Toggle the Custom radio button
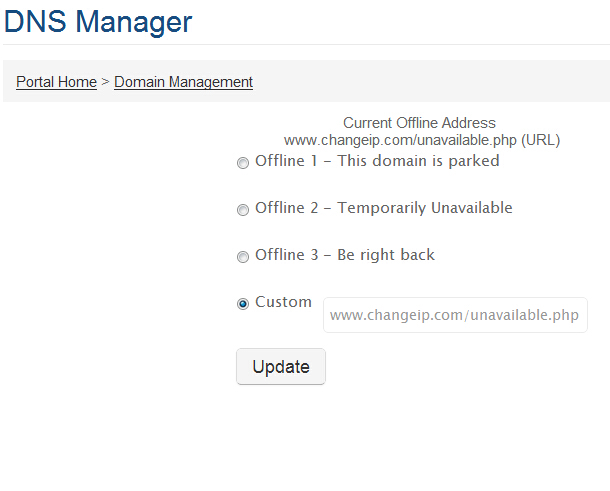 pos(243,303)
